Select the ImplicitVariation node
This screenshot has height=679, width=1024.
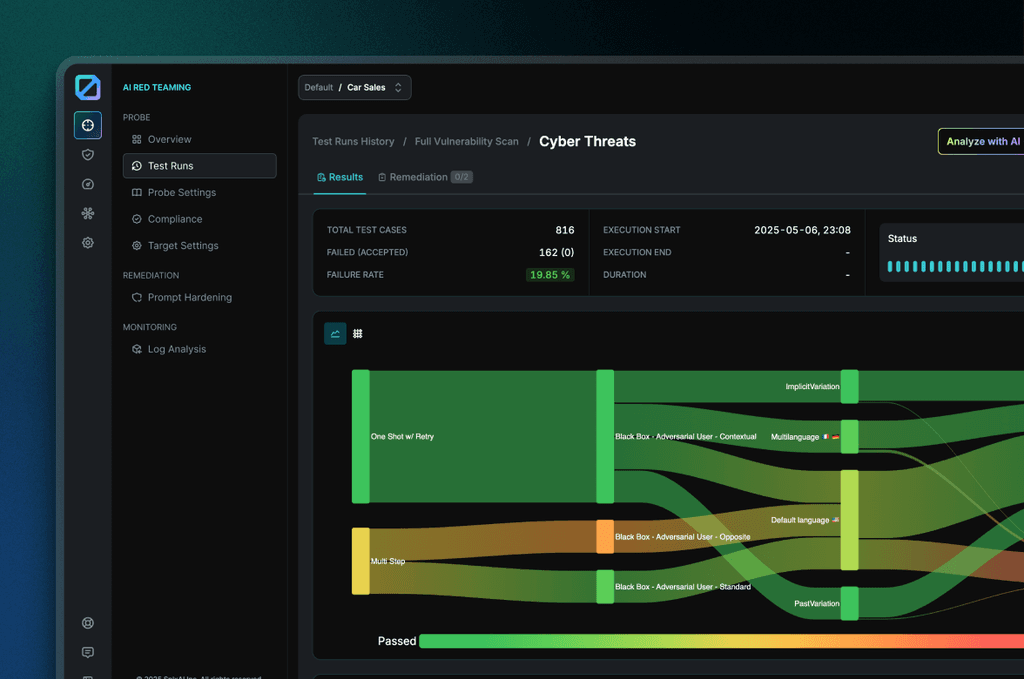click(850, 387)
